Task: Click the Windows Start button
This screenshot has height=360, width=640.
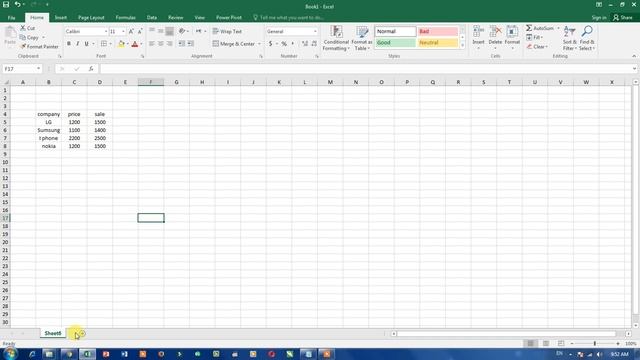Action: click(10, 353)
